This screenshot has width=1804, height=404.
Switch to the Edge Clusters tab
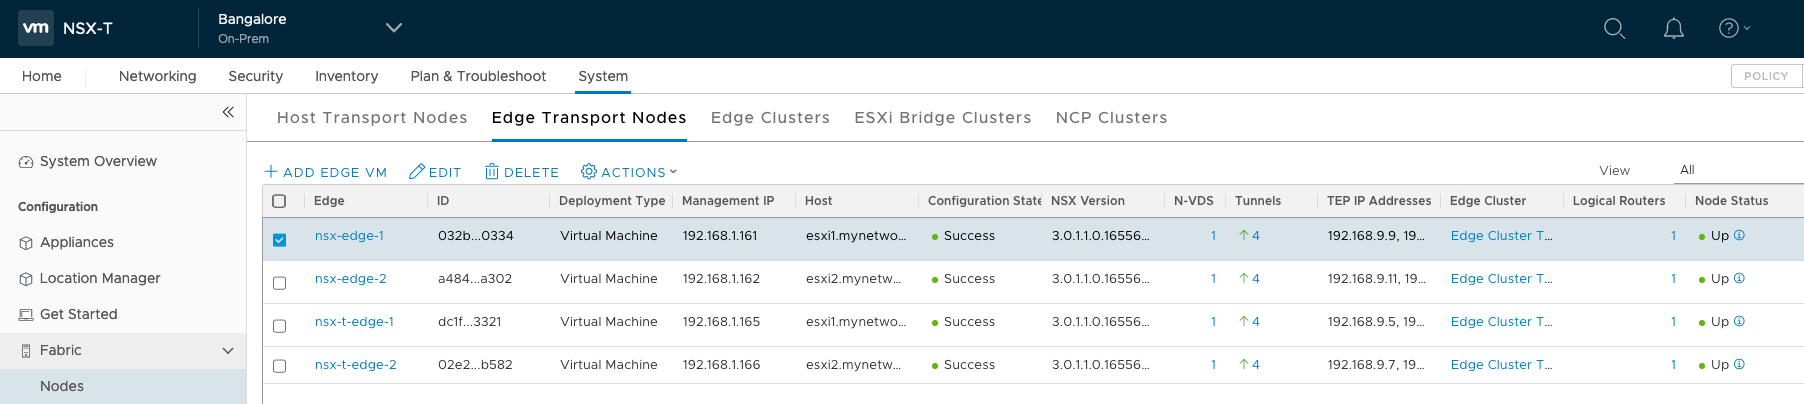(770, 118)
